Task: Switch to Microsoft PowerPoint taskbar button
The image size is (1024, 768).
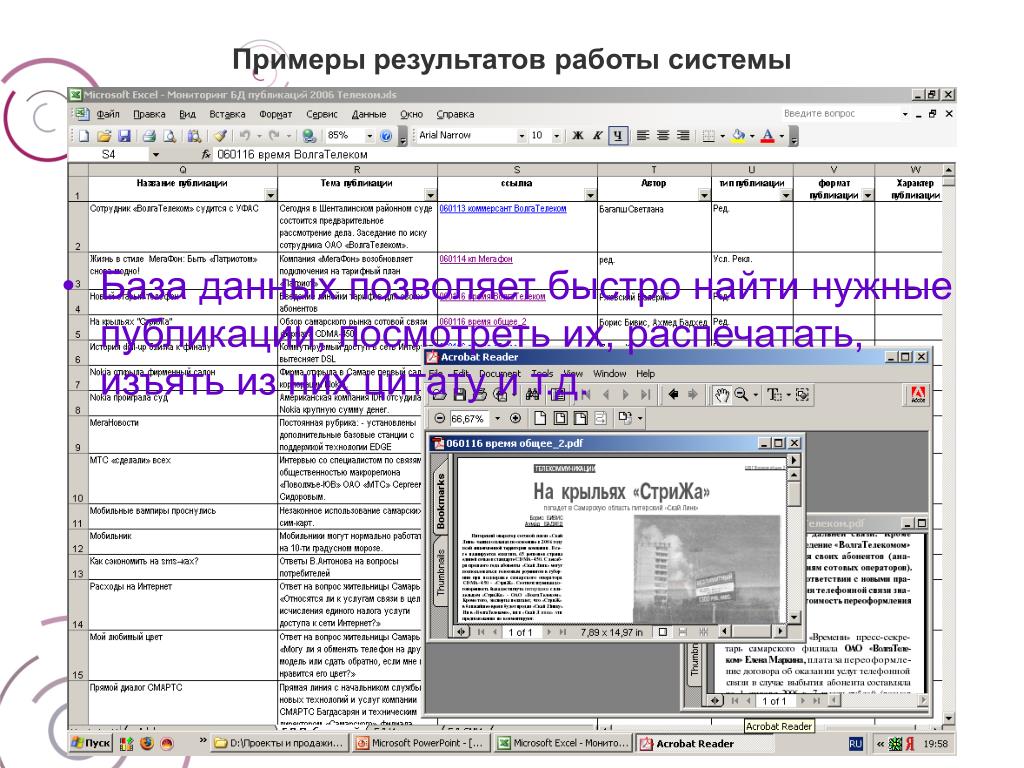Action: 419,743
